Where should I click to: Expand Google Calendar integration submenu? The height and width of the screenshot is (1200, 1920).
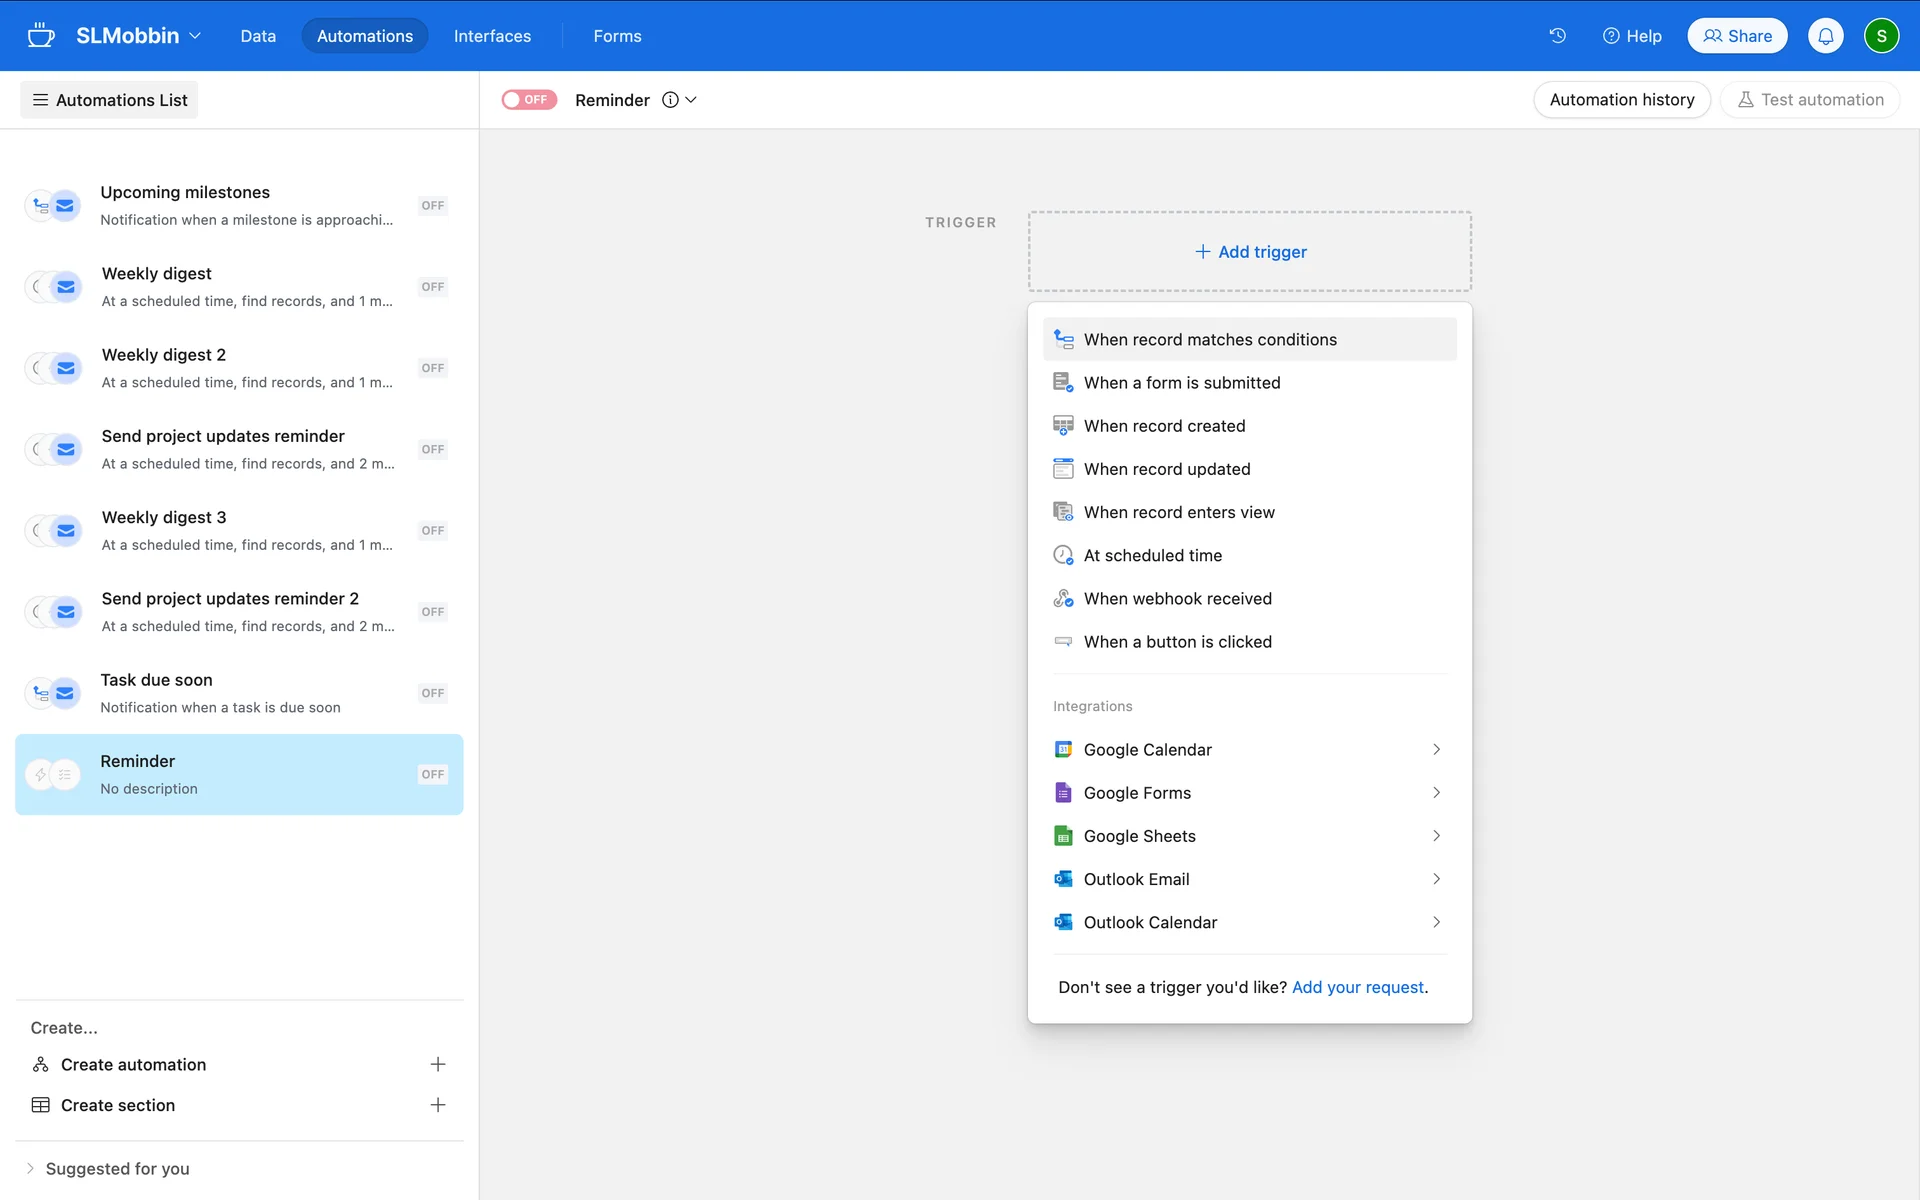[1436, 750]
